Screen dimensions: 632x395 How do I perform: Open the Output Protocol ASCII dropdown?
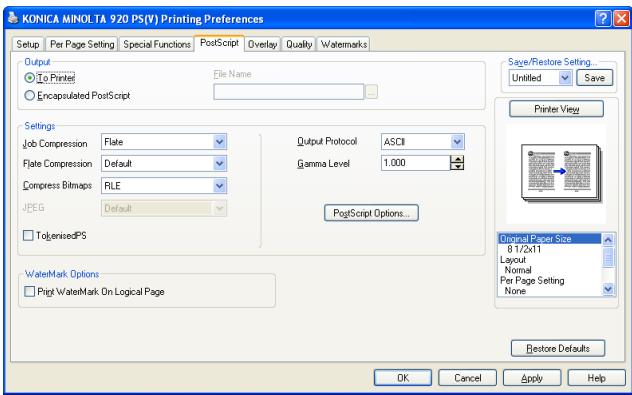[x=457, y=142]
